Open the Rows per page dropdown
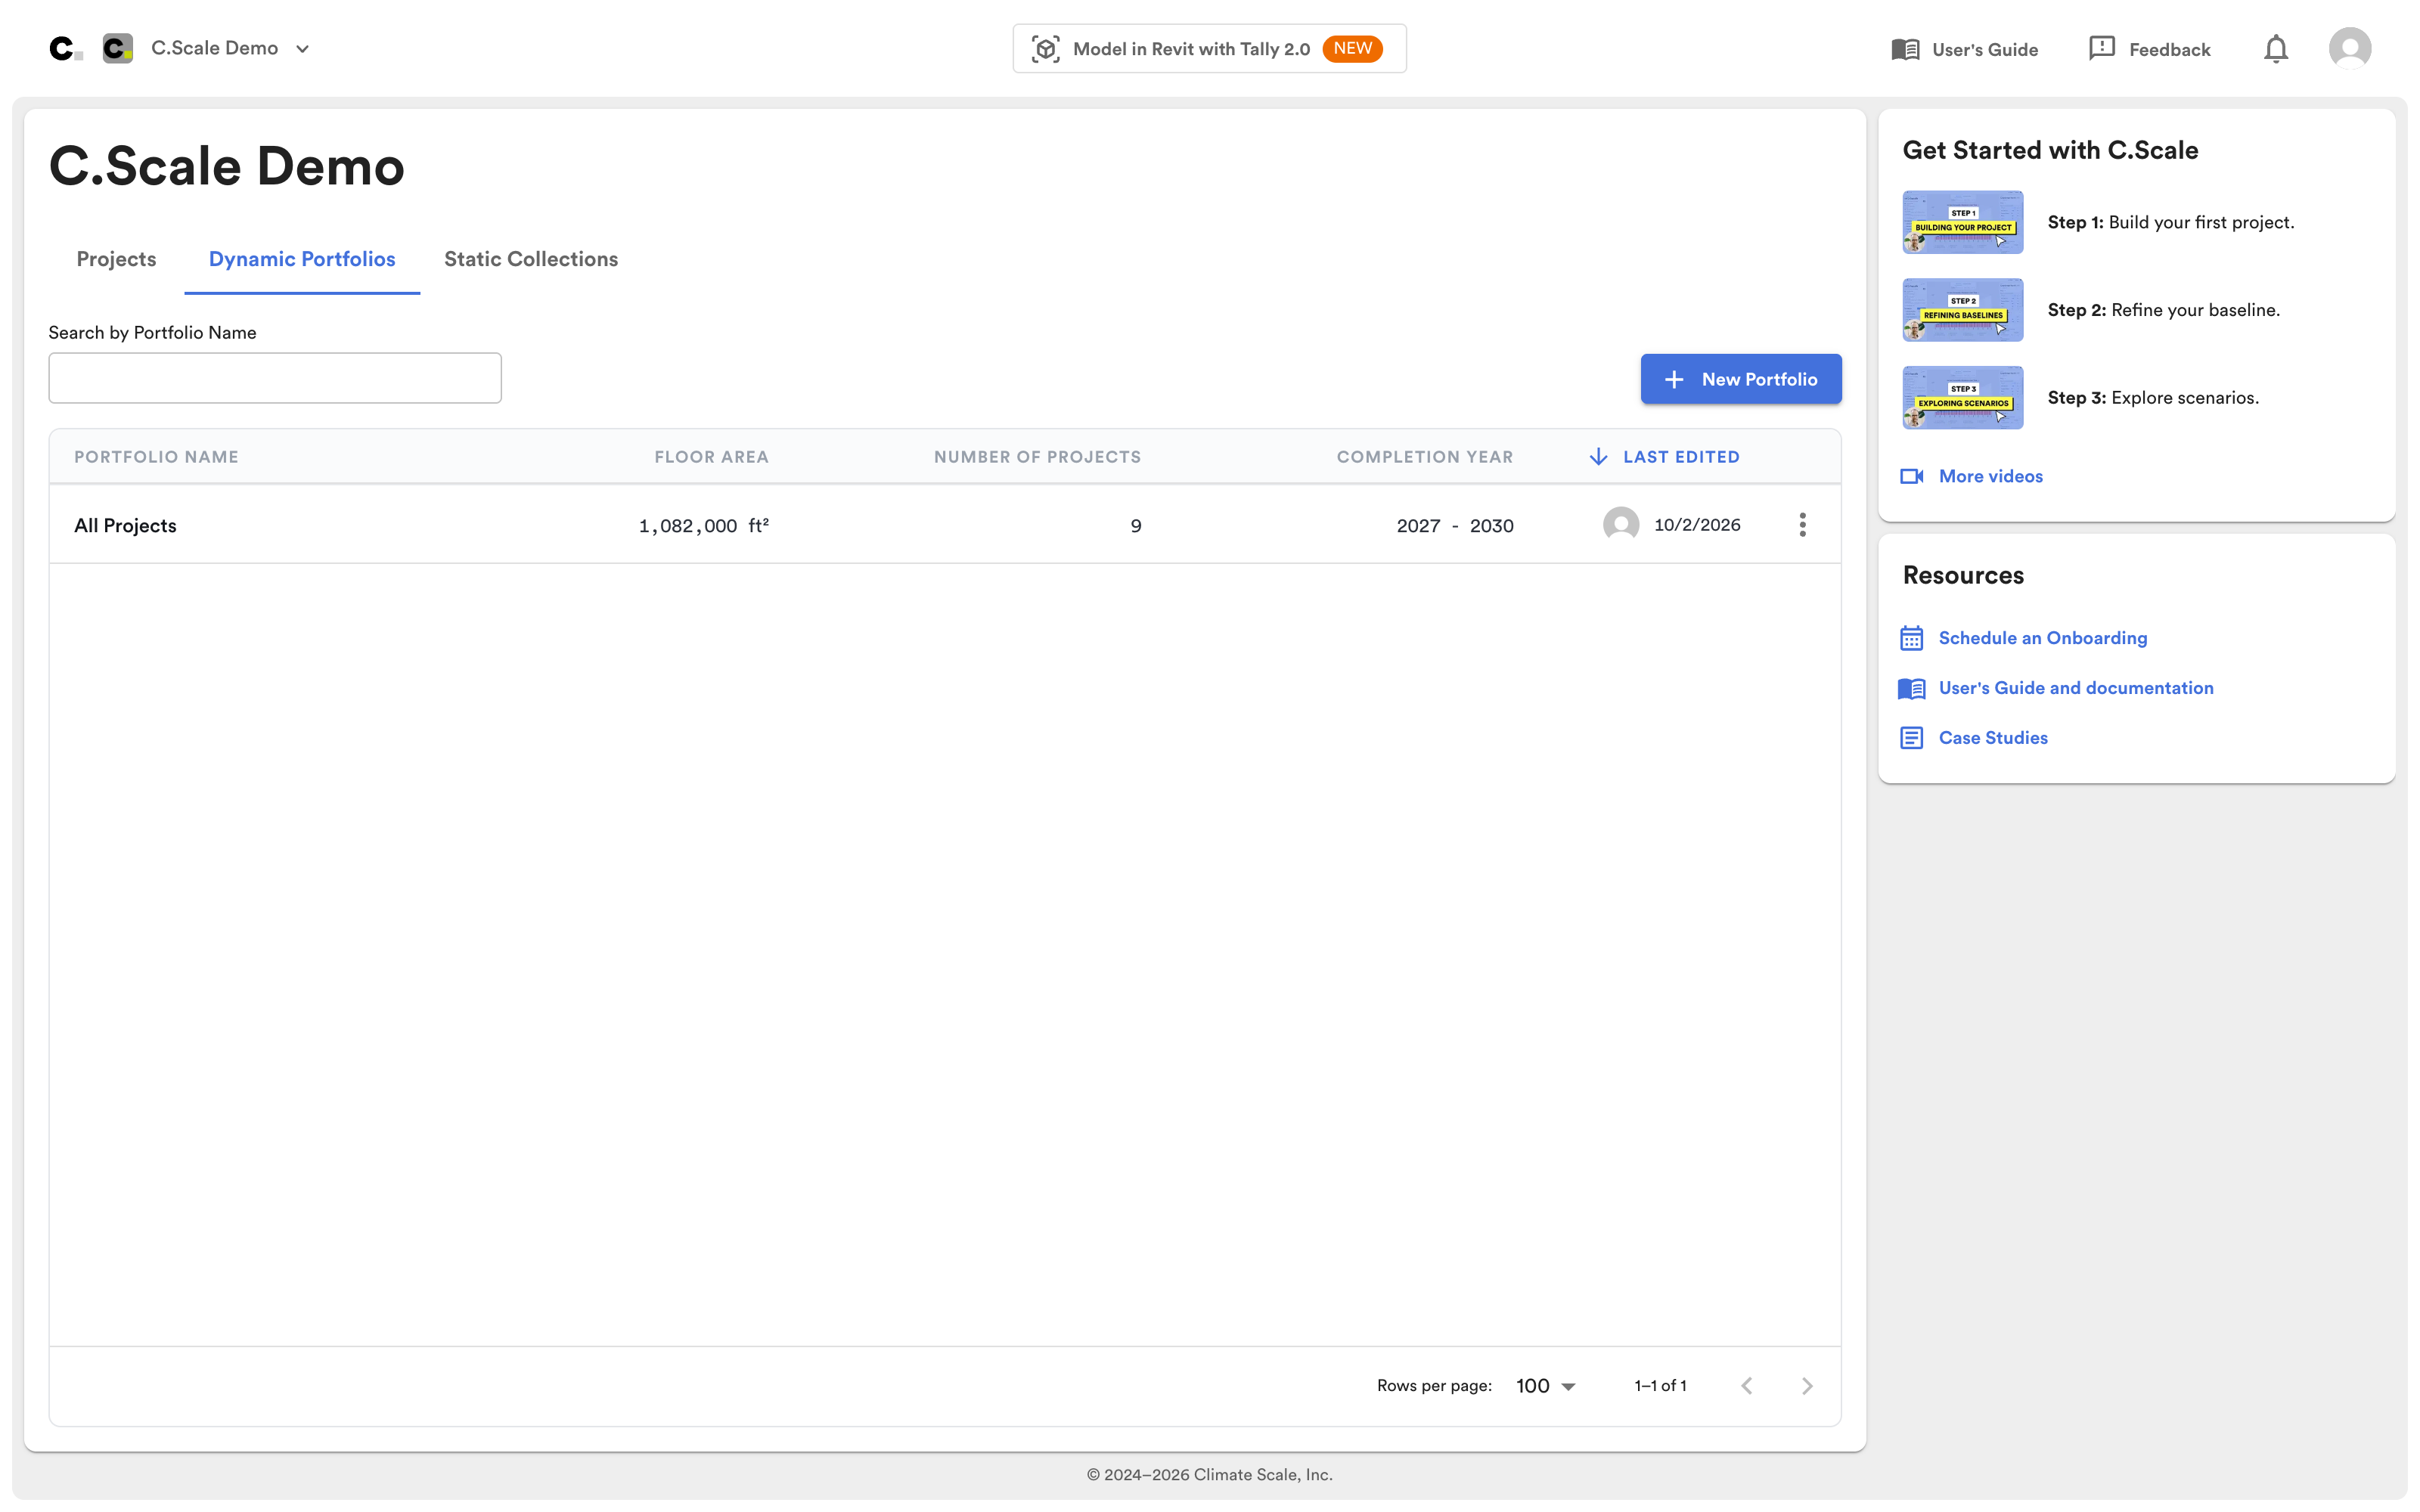Image resolution: width=2420 pixels, height=1512 pixels. click(1546, 1386)
